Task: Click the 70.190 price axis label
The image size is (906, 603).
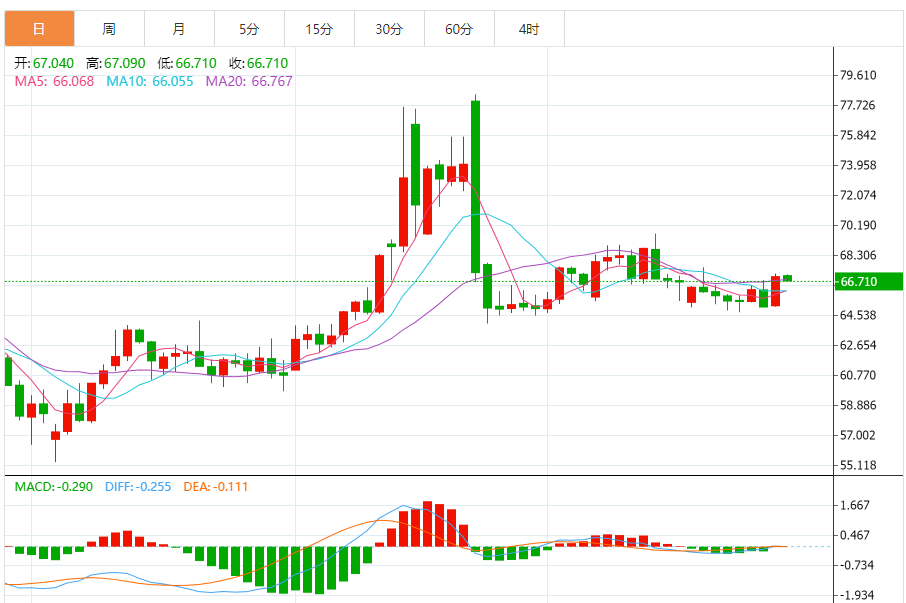Action: 858,225
